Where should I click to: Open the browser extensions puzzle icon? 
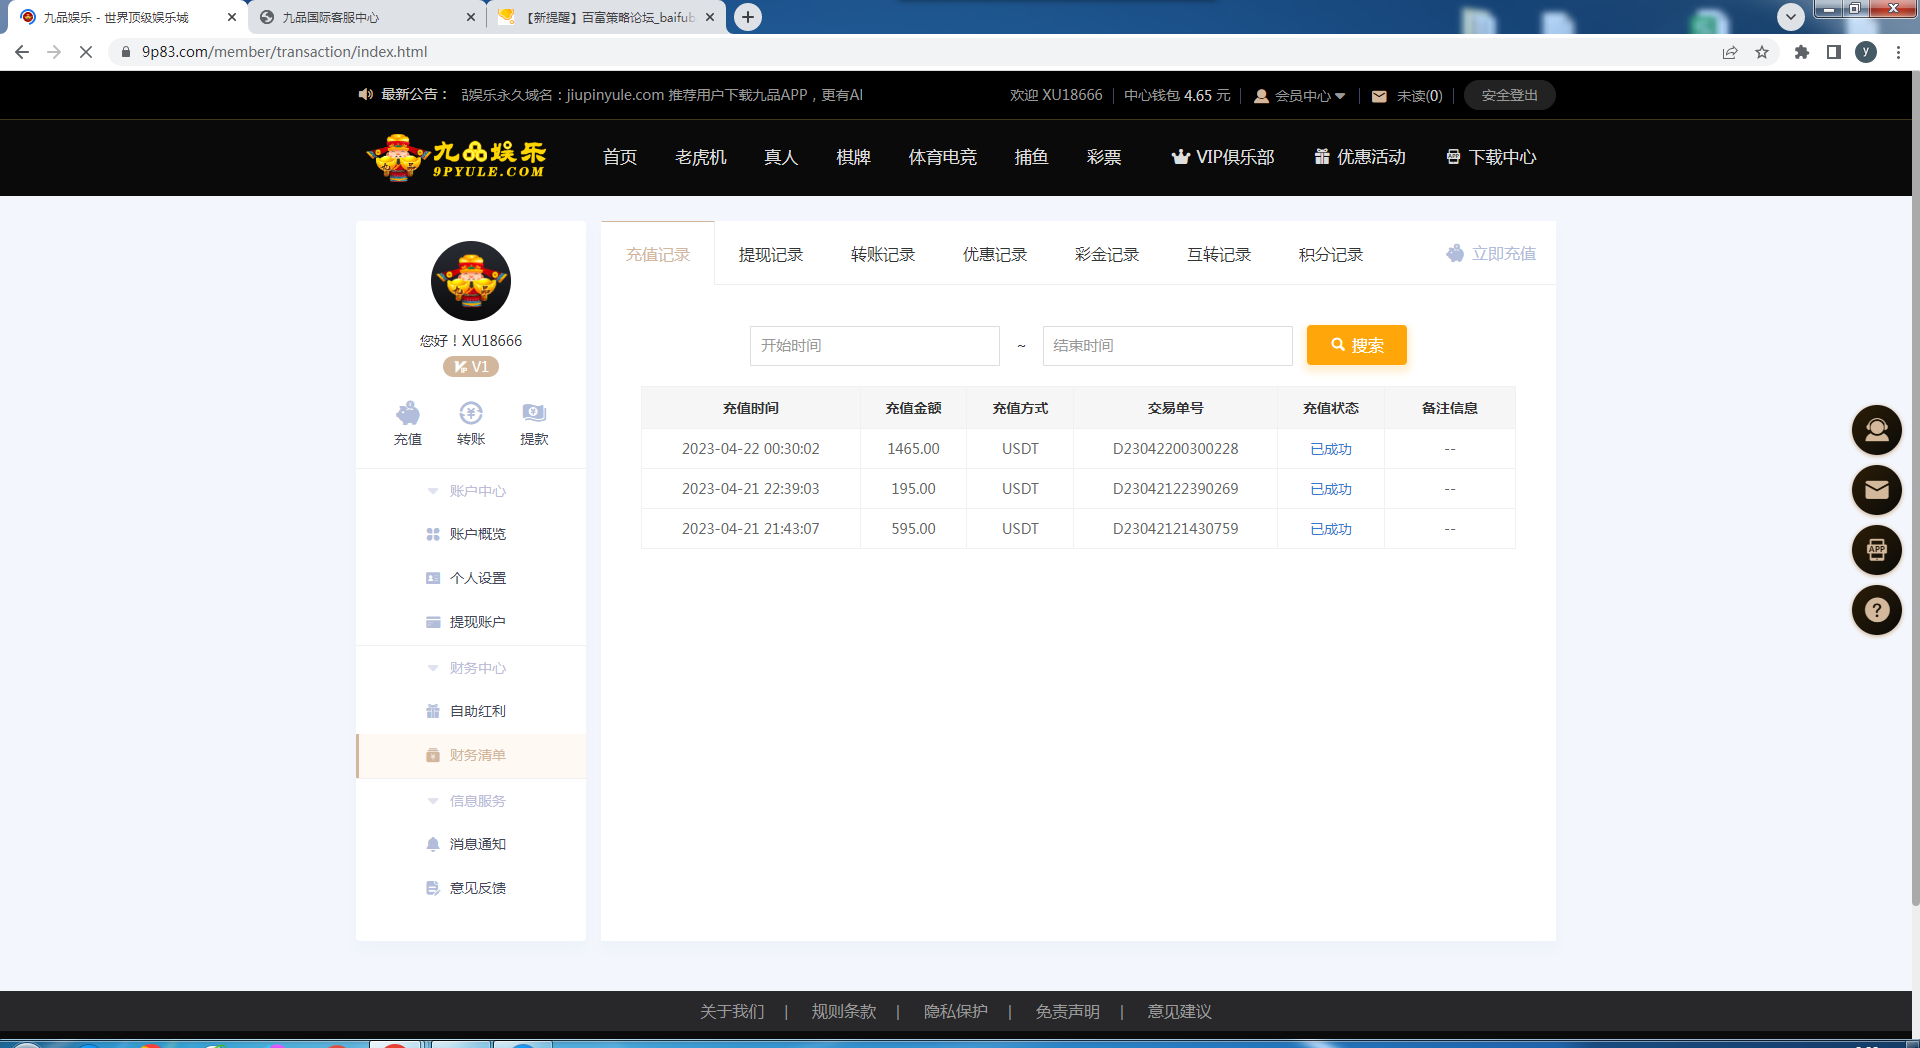1801,52
